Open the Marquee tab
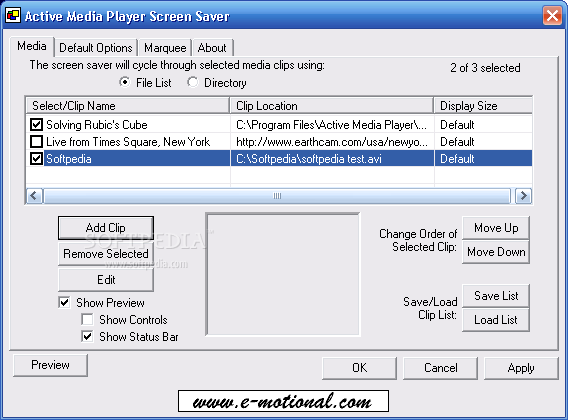 [x=165, y=48]
